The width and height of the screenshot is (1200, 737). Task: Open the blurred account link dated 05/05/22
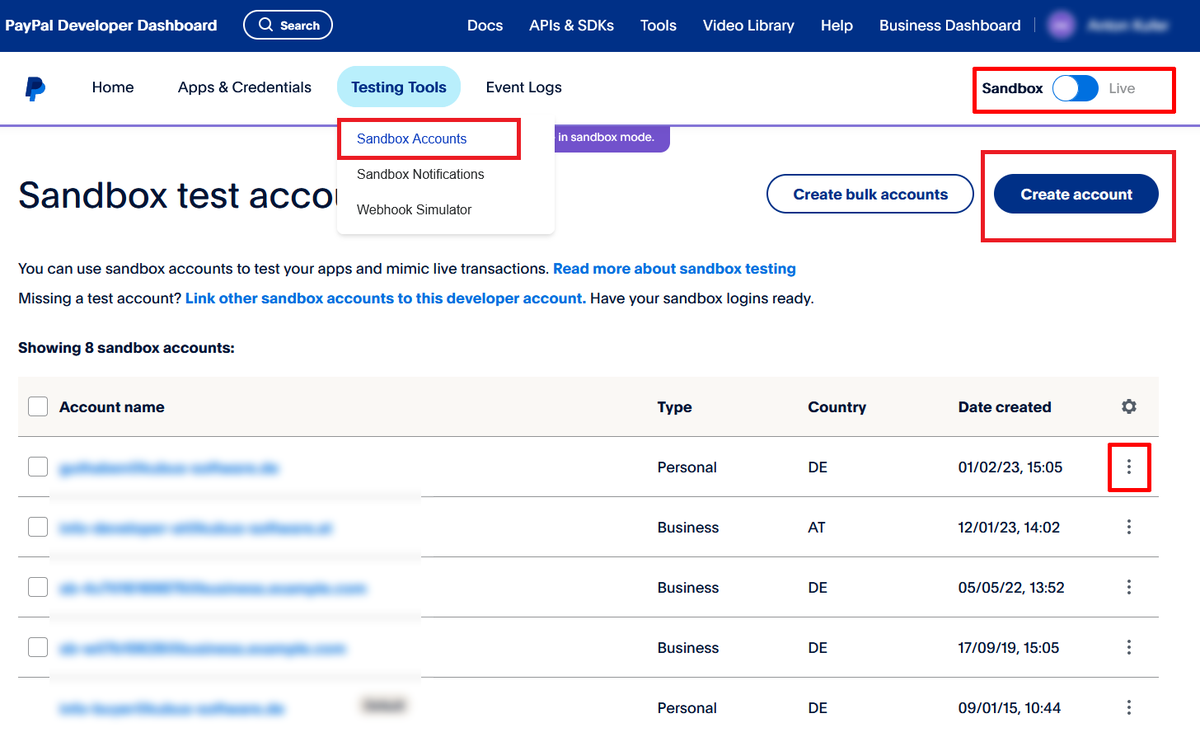[x=212, y=588]
